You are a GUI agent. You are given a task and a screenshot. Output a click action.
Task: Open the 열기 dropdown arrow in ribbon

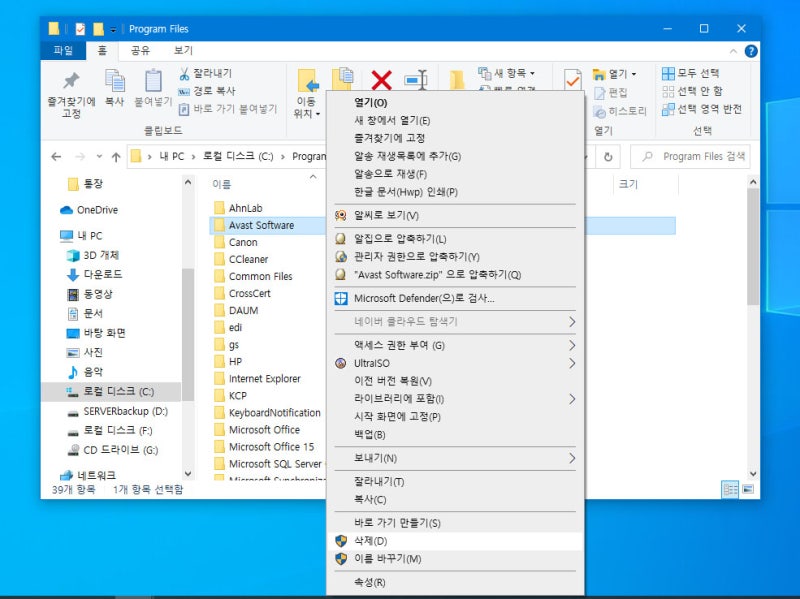tap(634, 74)
